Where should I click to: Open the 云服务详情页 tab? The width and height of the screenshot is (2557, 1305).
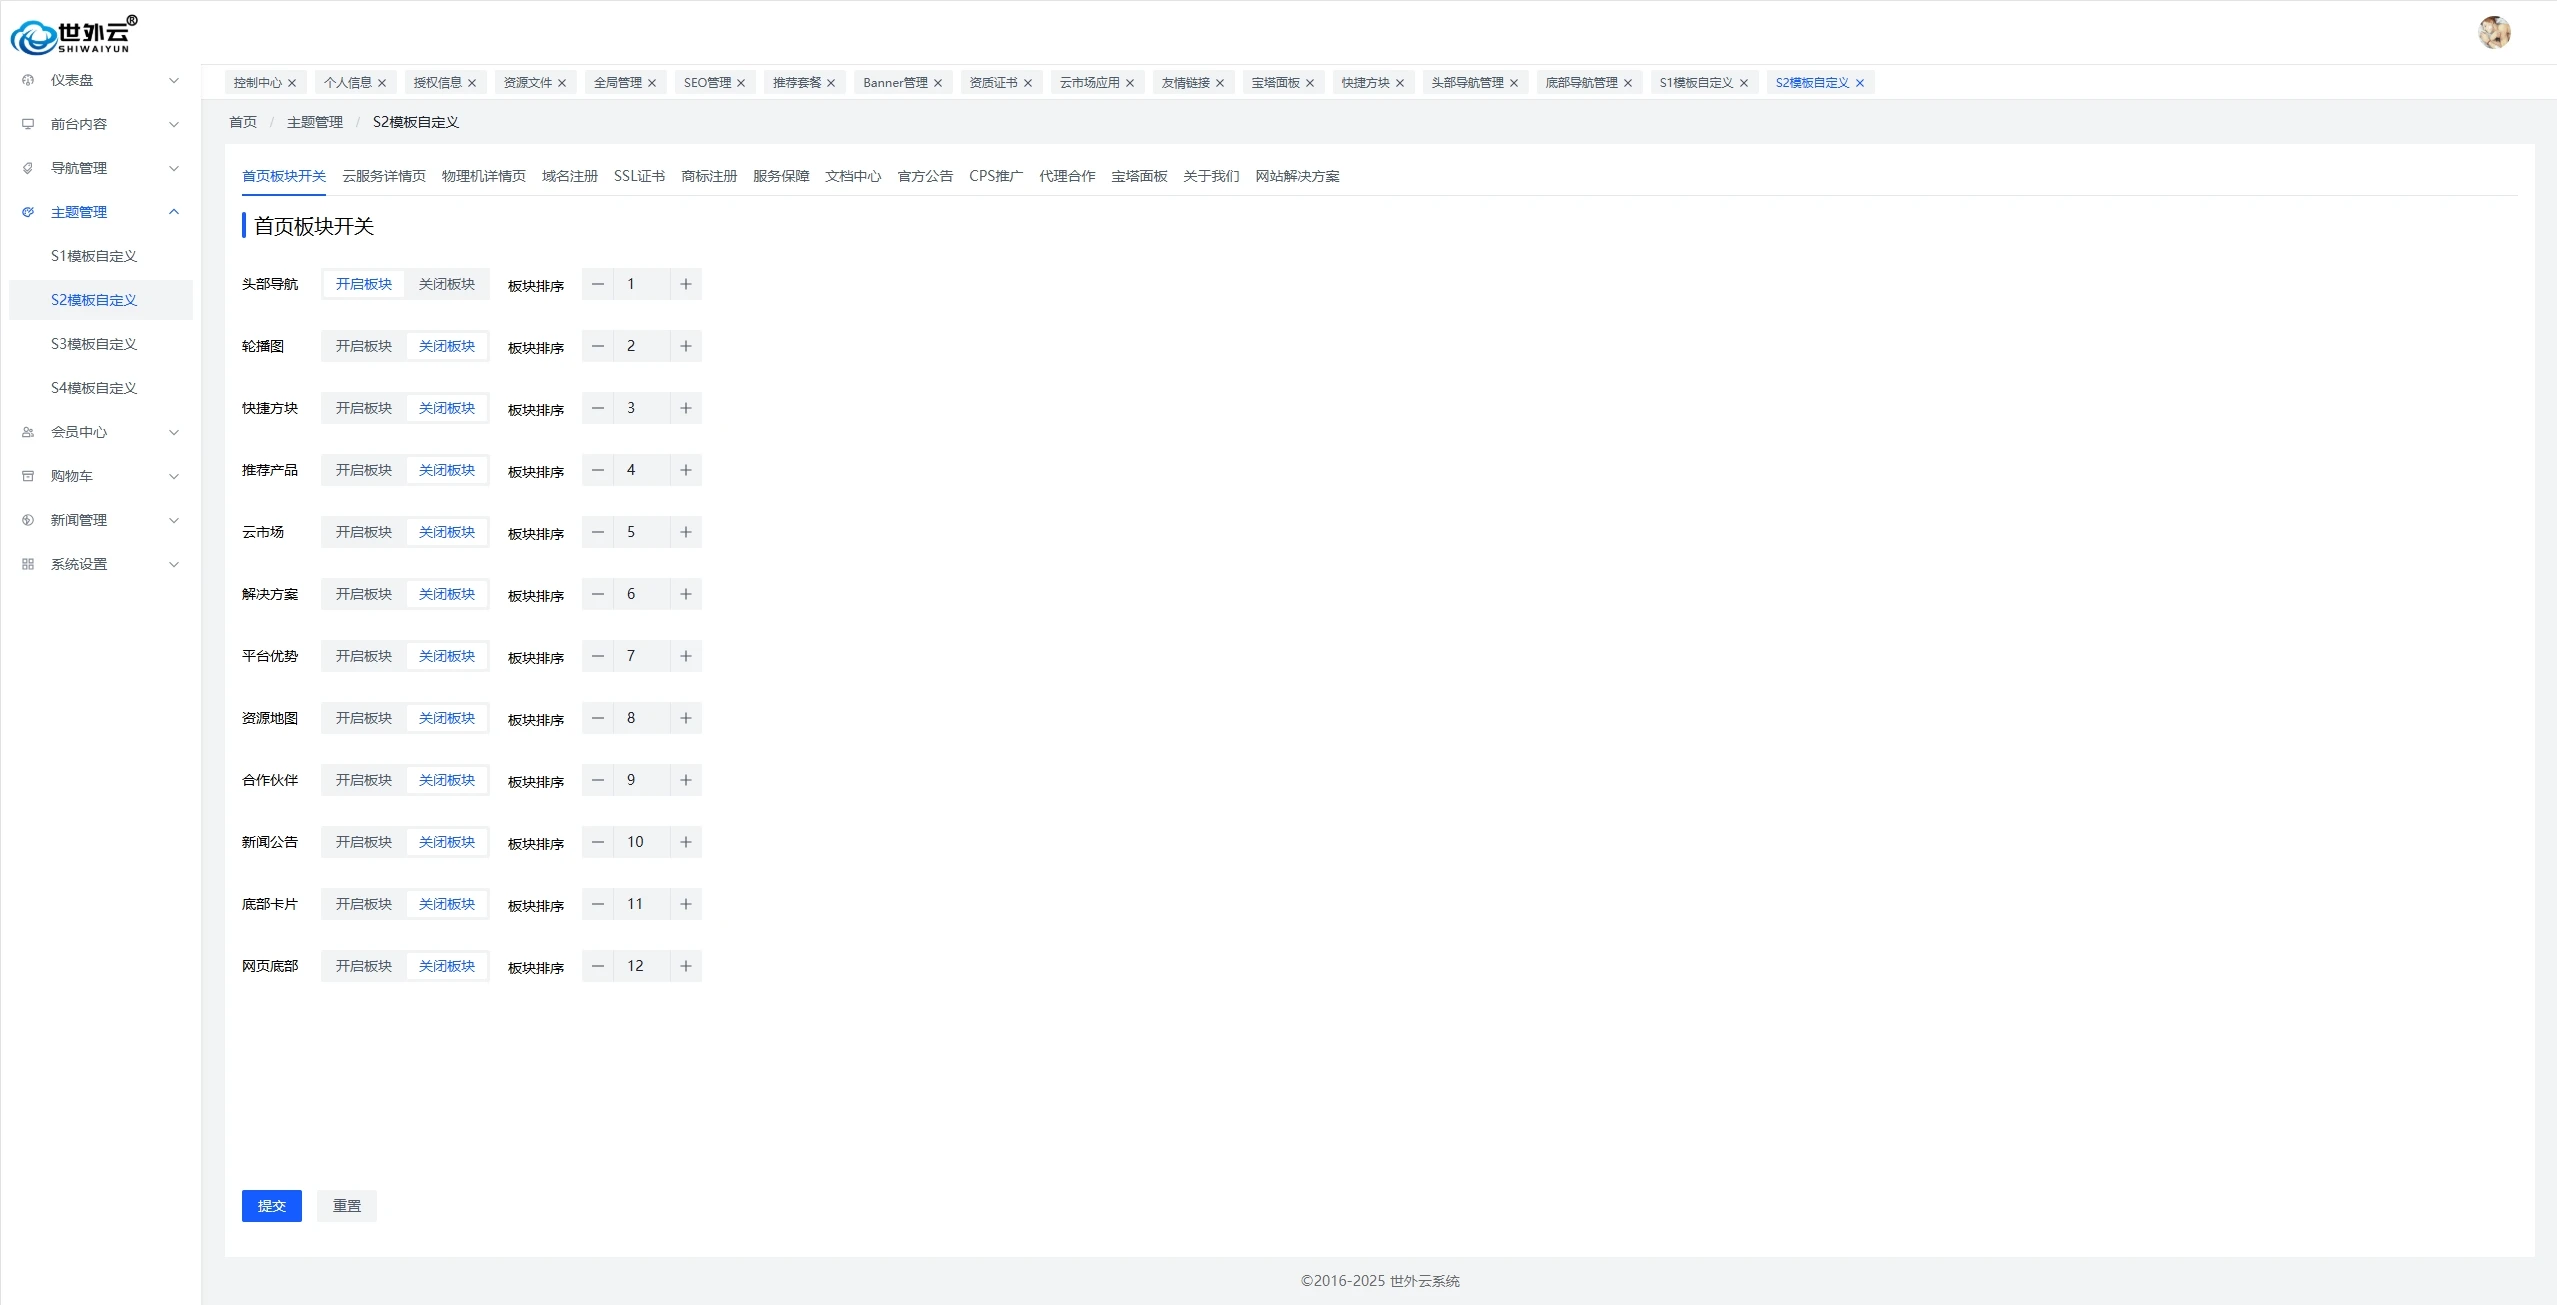[x=384, y=176]
